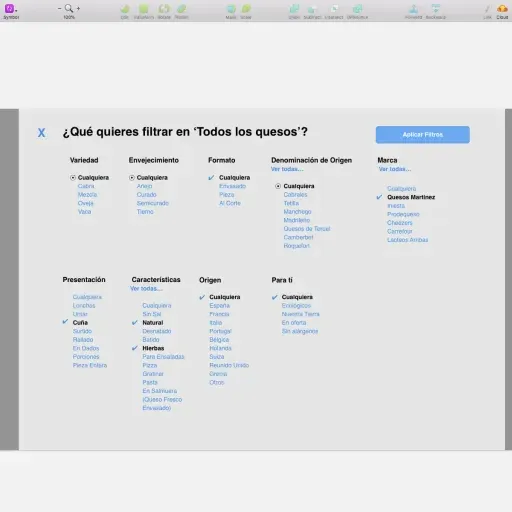Screen dimensions: 512x512
Task: Click the Link toolbar icon
Action: point(487,9)
